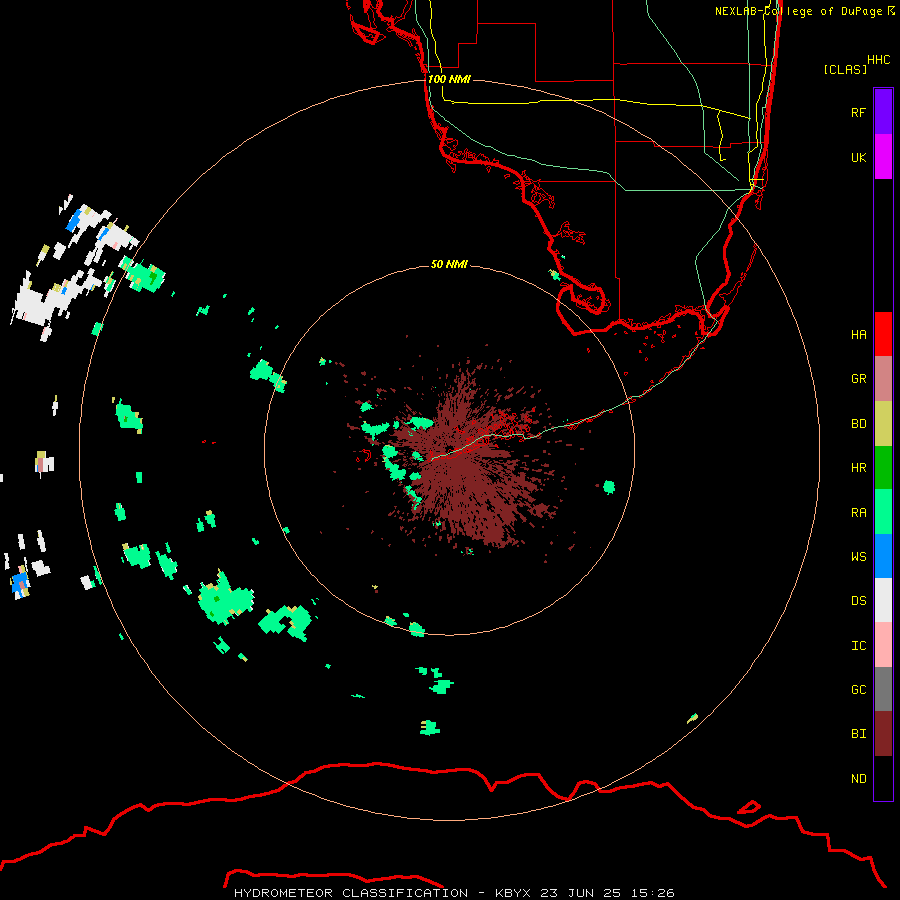Screen dimensions: 900x900
Task: Click the "WS" legend label
Action: point(858,556)
